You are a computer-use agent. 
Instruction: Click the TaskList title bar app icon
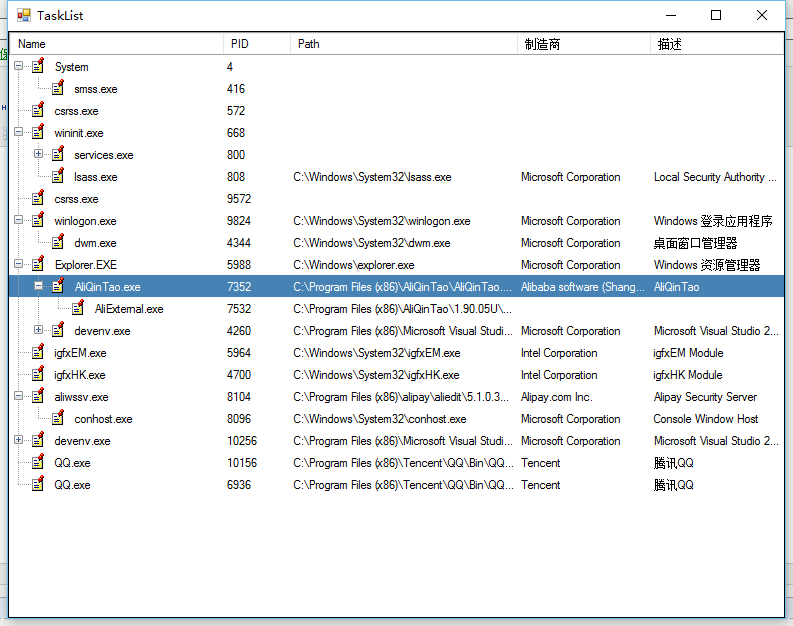coord(24,15)
